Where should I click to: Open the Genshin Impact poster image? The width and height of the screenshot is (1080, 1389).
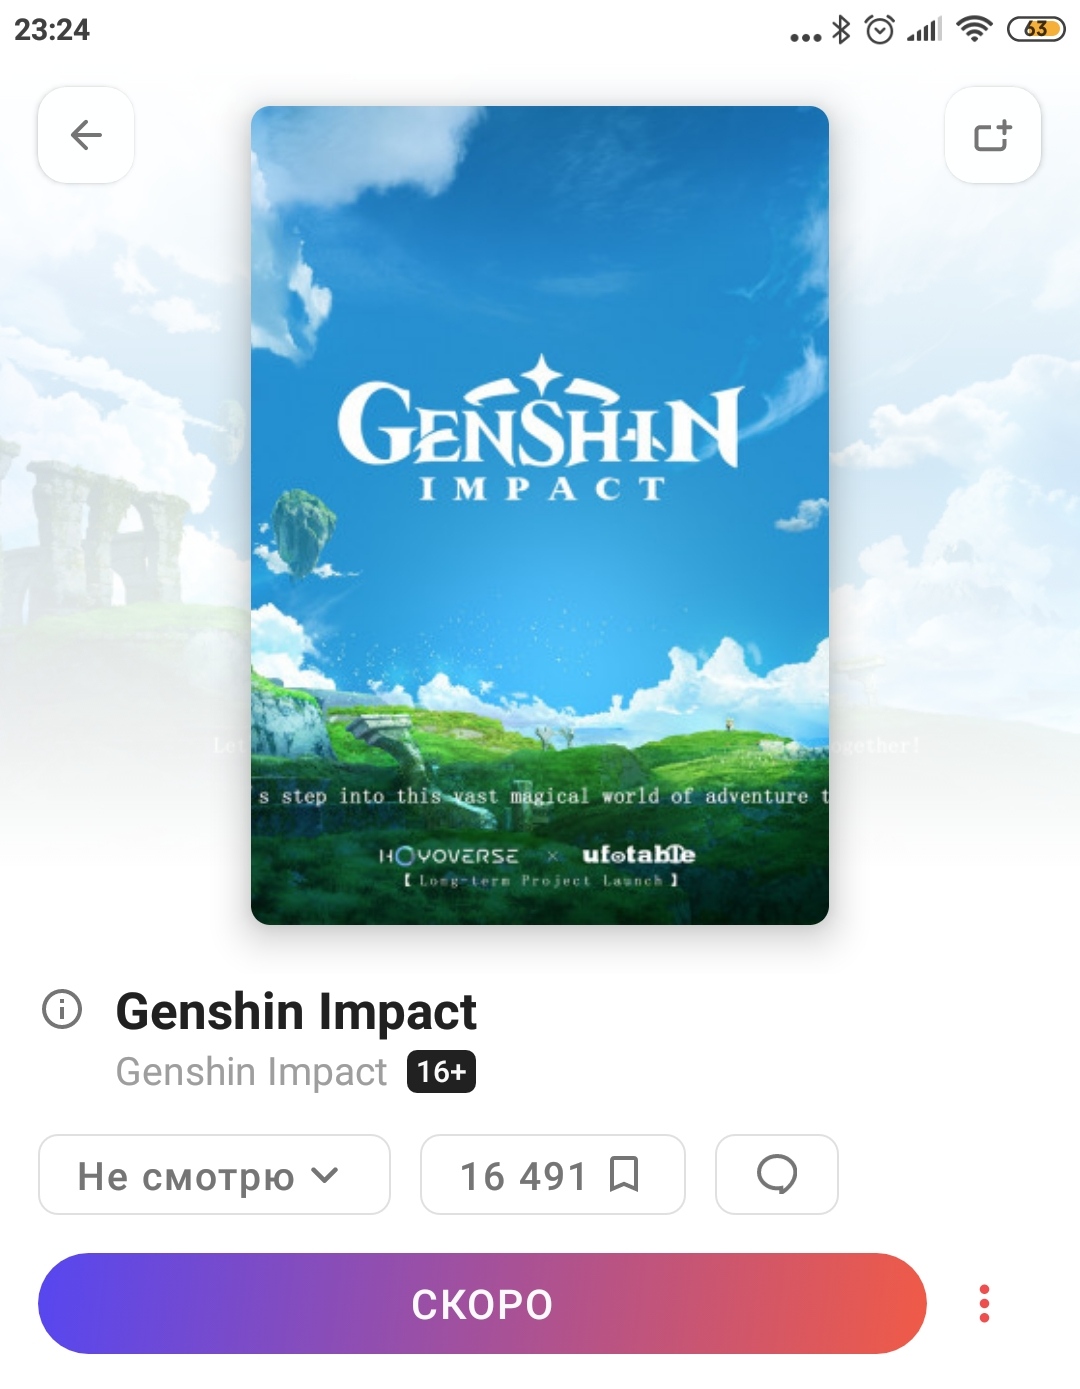tap(540, 515)
